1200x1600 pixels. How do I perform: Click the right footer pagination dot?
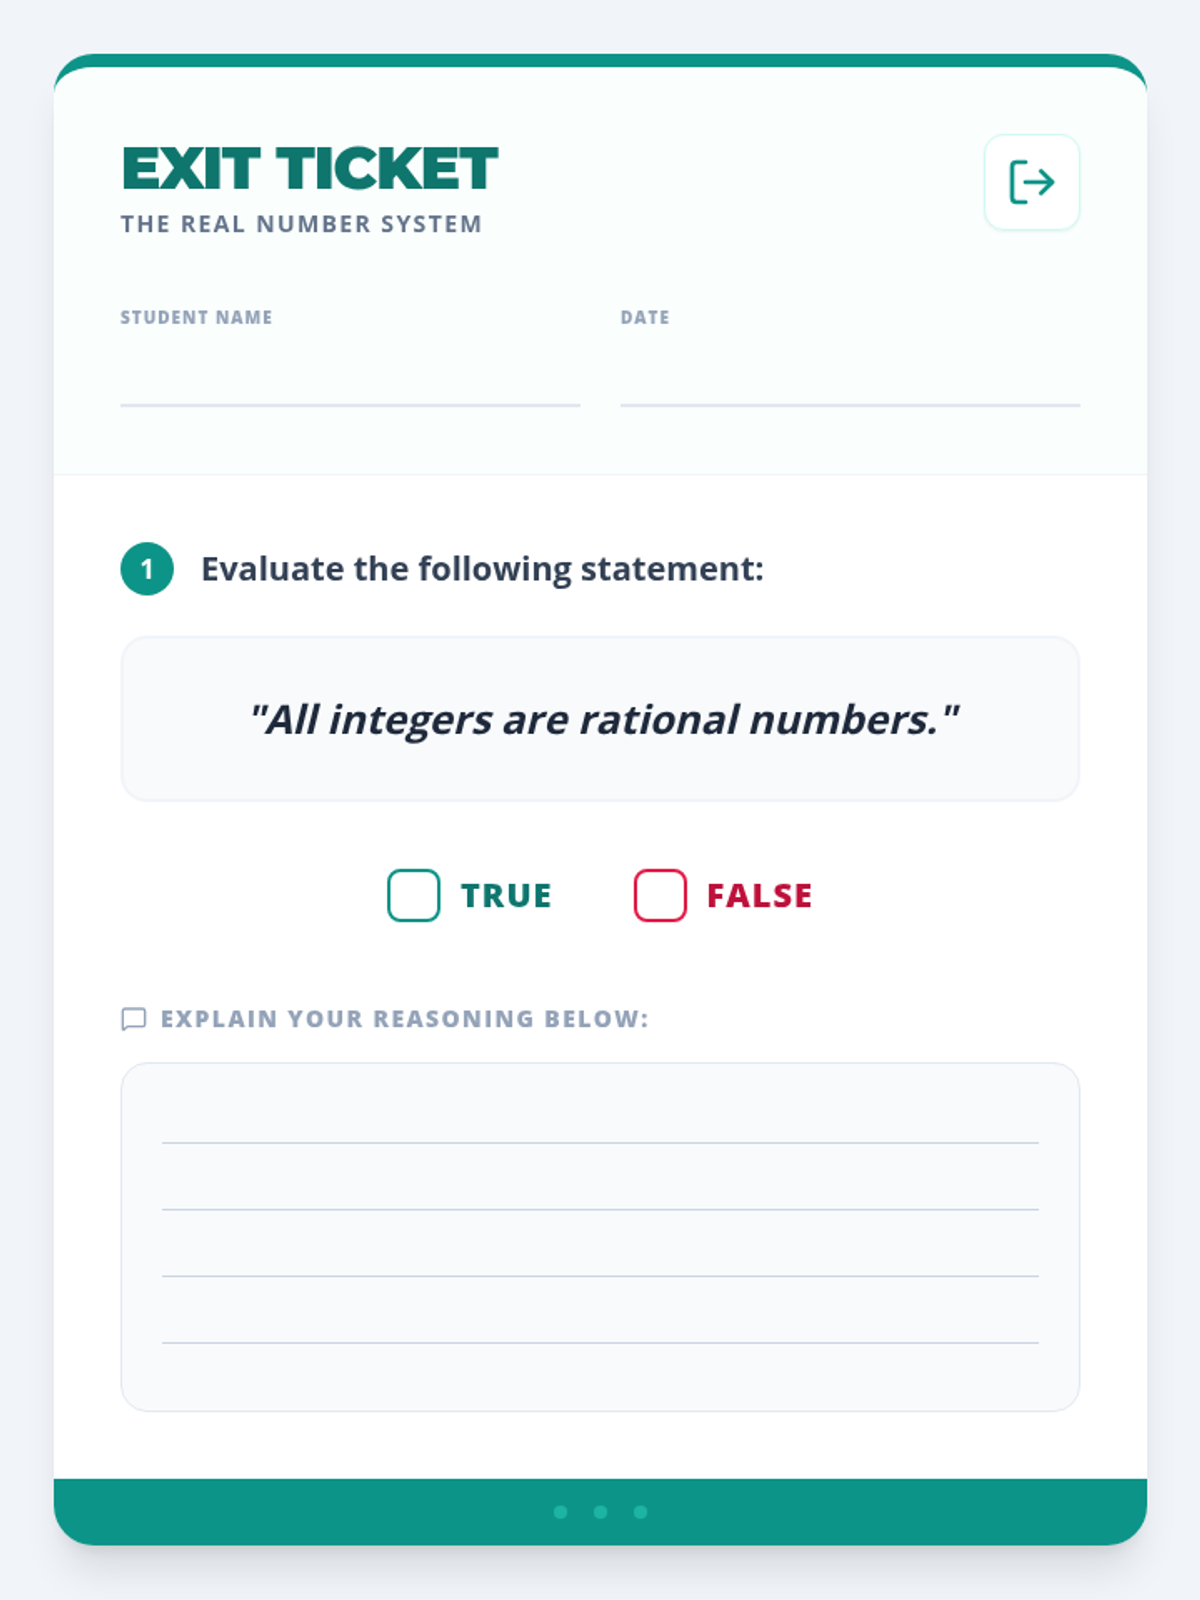(640, 1512)
